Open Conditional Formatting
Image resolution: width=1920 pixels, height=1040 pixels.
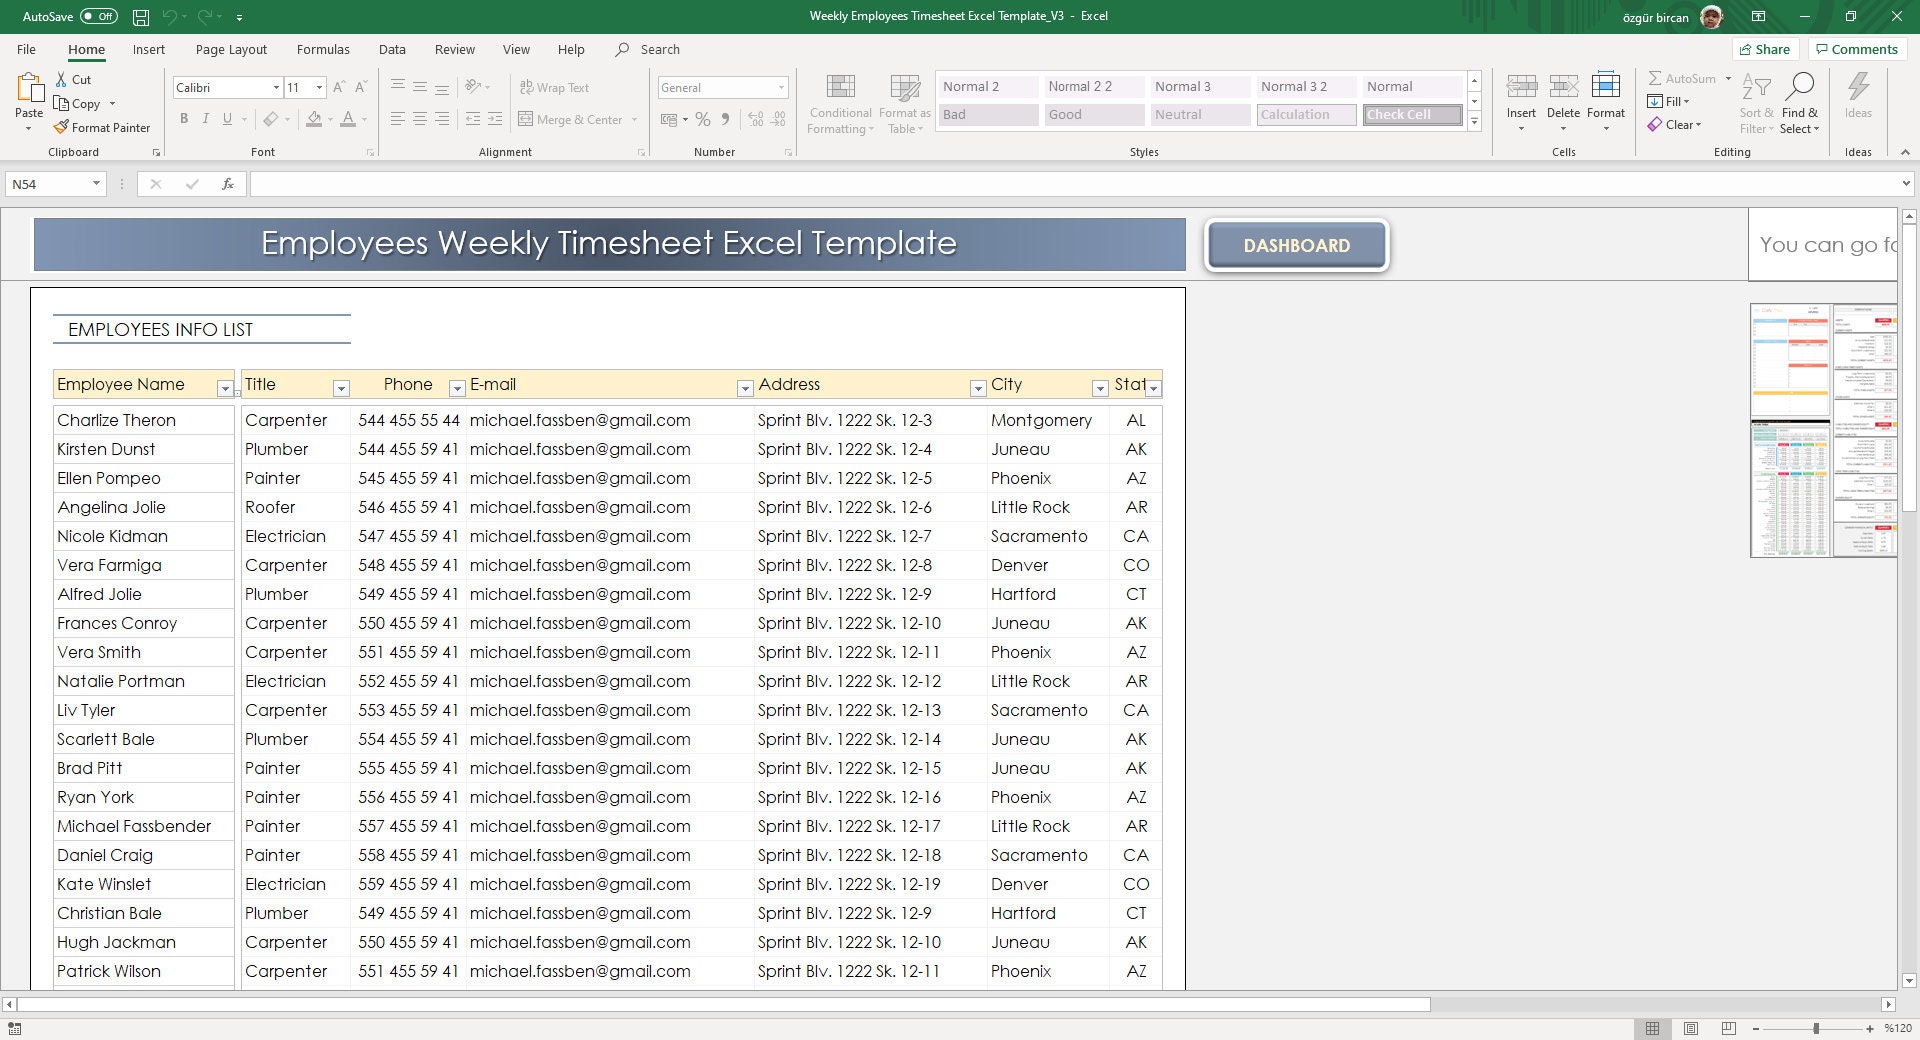840,104
